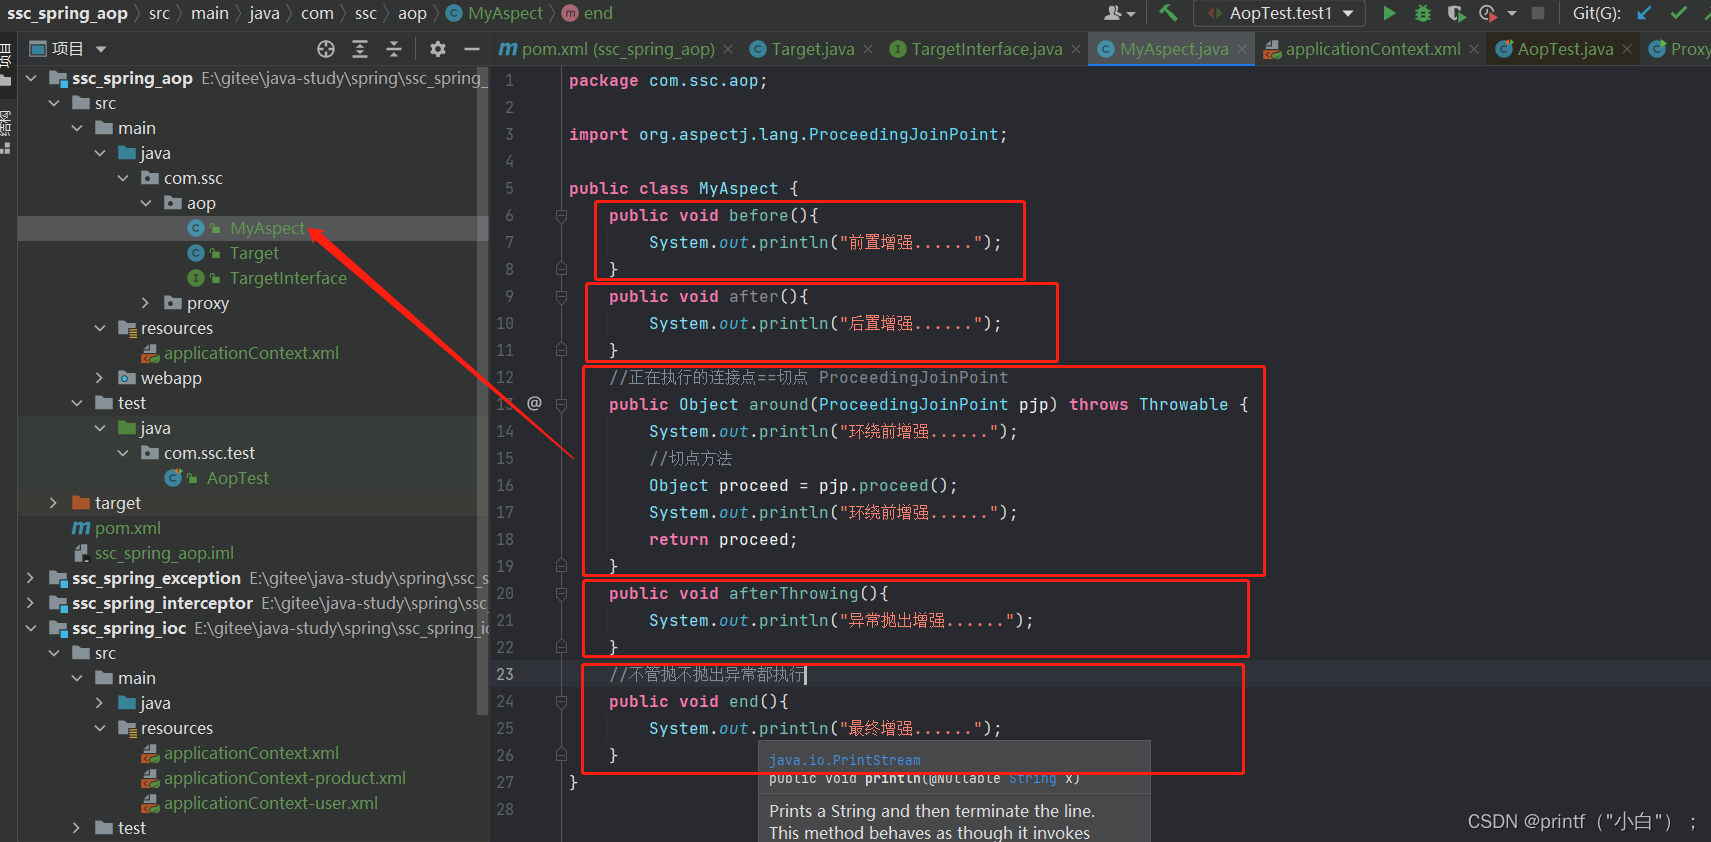Open applicationContext-product.xml in ssc_spring_ioc
Viewport: 1711px width, 842px height.
point(285,778)
